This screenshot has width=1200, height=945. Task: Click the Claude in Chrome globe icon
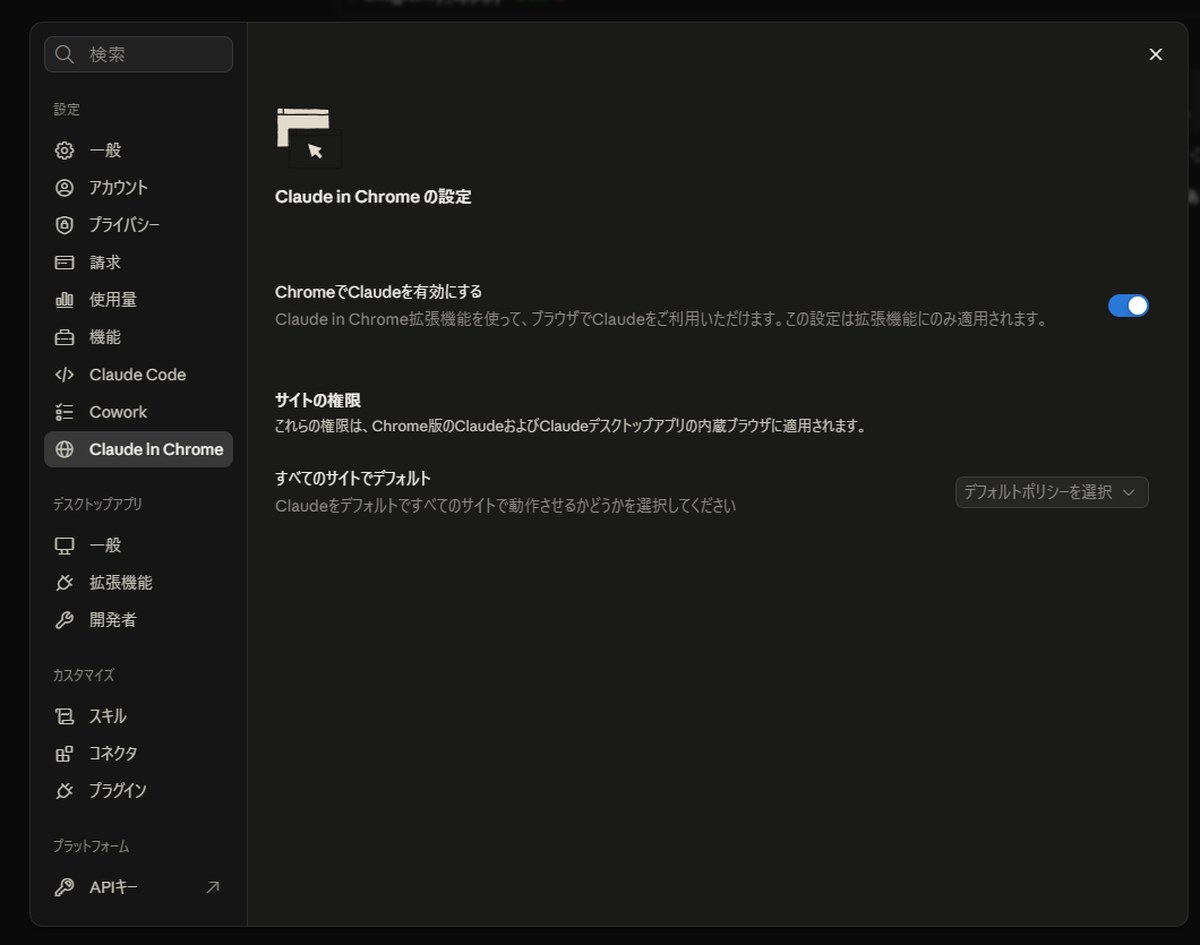click(64, 449)
